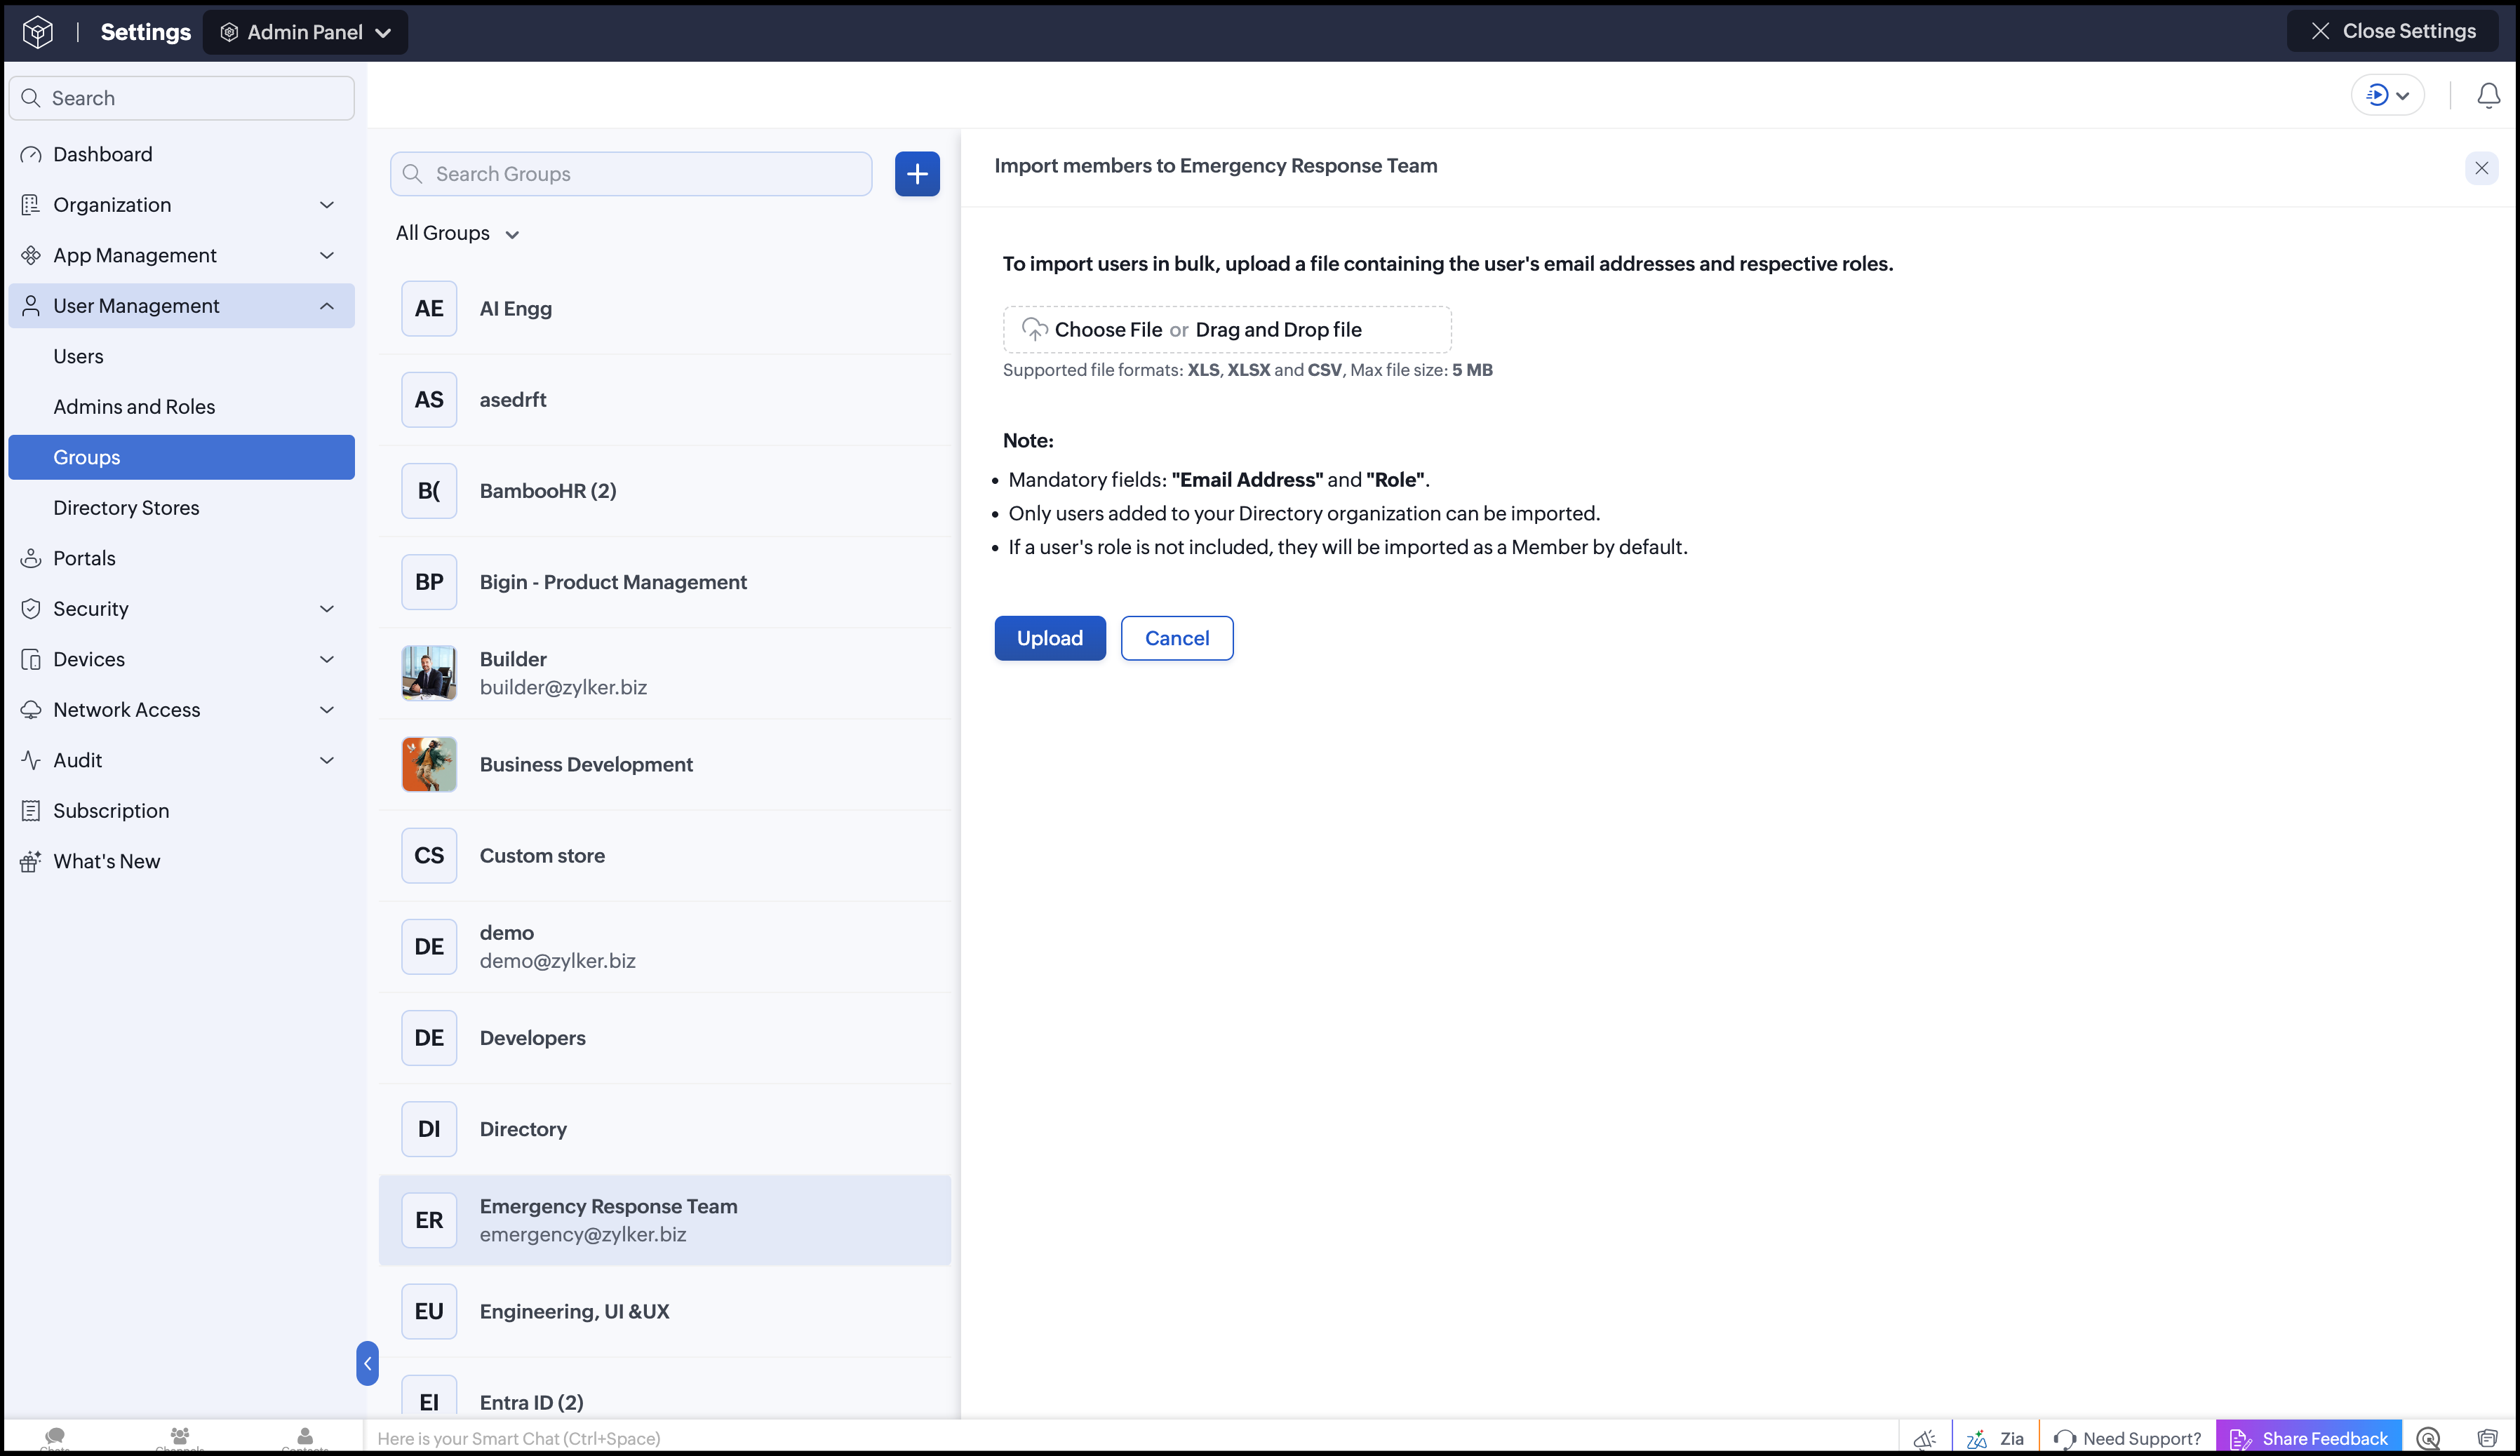Click the User Management person icon
The width and height of the screenshot is (2520, 1456).
point(31,306)
